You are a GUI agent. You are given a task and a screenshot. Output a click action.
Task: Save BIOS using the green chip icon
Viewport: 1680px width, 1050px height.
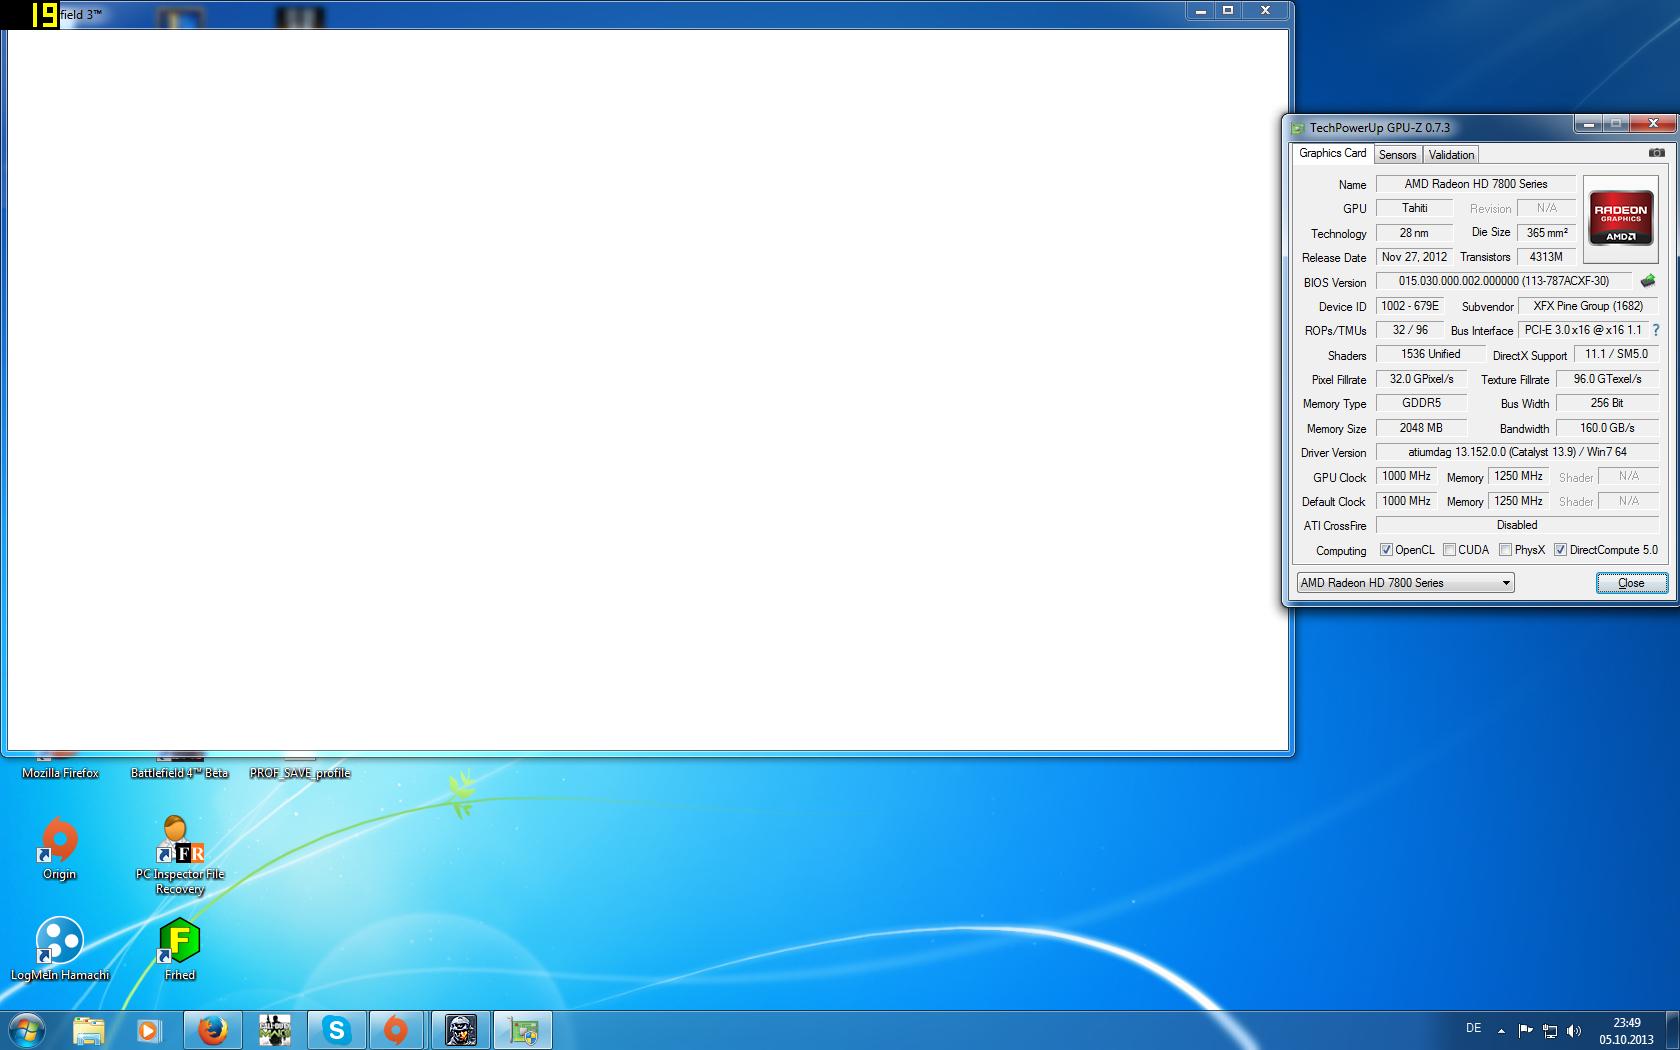click(1648, 281)
